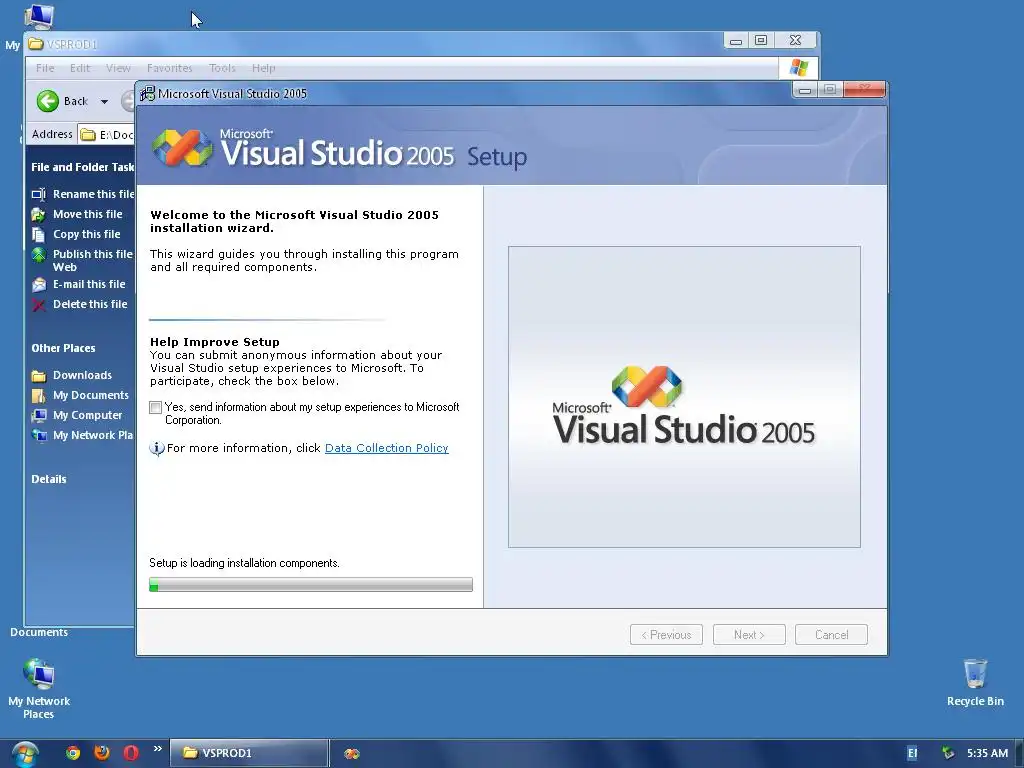Expand quick launch overflow chevron
This screenshot has height=768, width=1024.
157,748
